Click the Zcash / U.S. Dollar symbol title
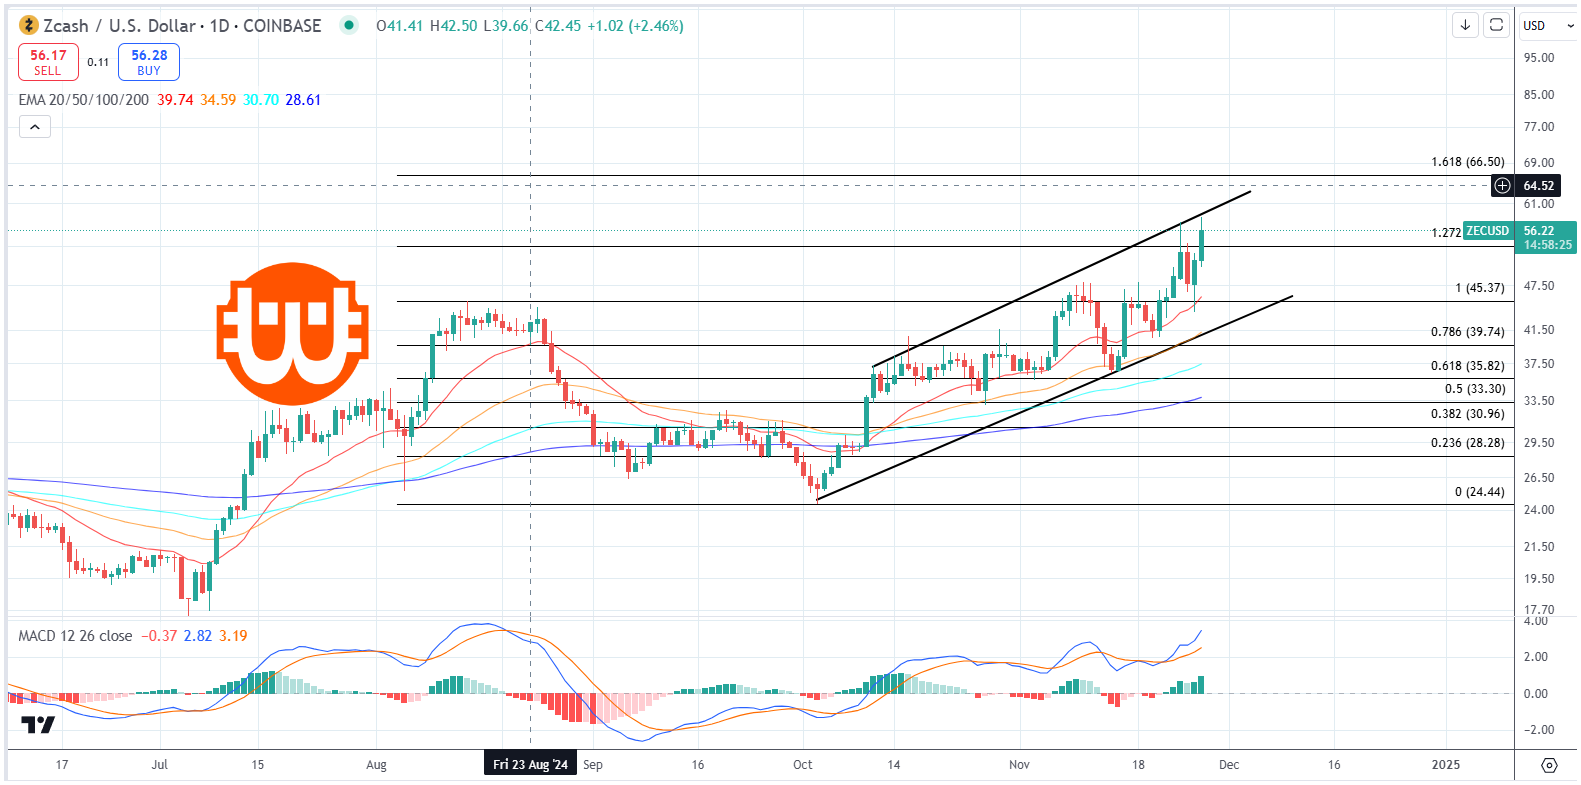 pyautogui.click(x=120, y=25)
